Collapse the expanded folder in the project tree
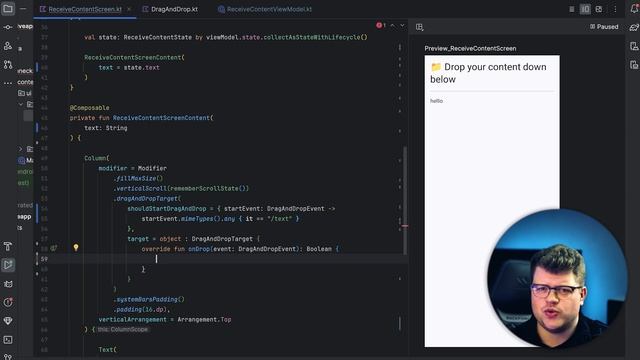 coord(21,104)
